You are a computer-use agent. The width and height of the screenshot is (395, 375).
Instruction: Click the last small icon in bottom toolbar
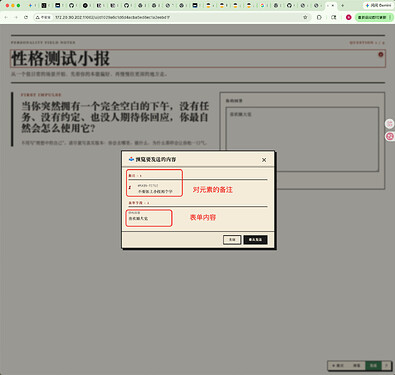coord(386,366)
